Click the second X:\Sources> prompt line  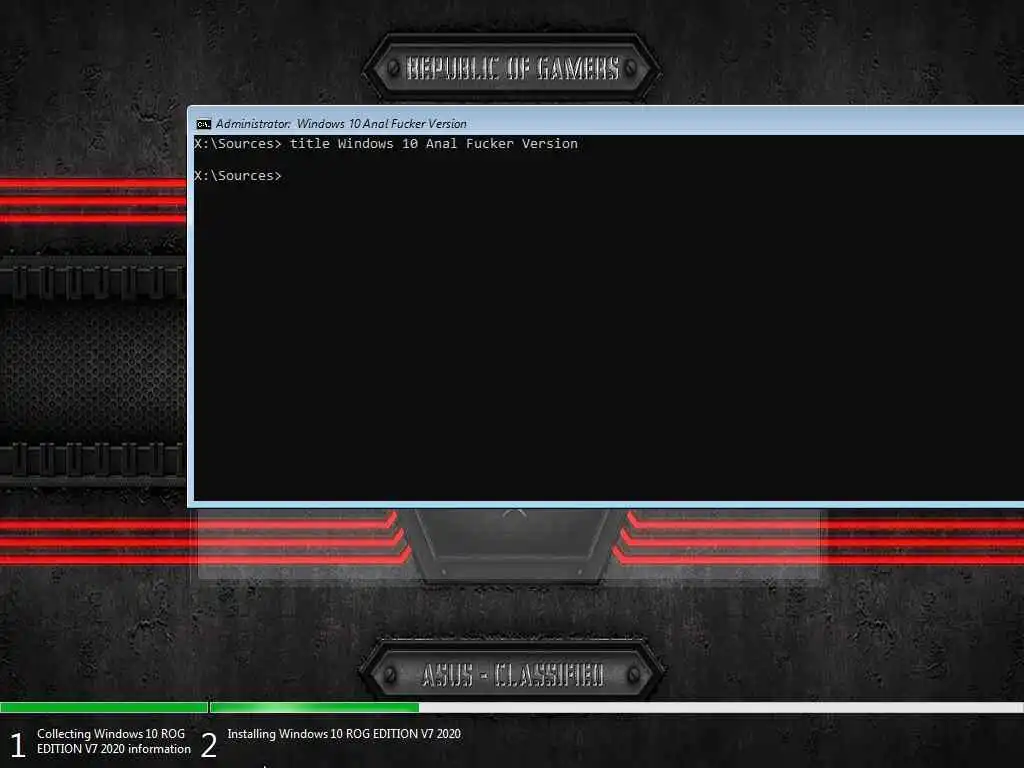coord(238,176)
